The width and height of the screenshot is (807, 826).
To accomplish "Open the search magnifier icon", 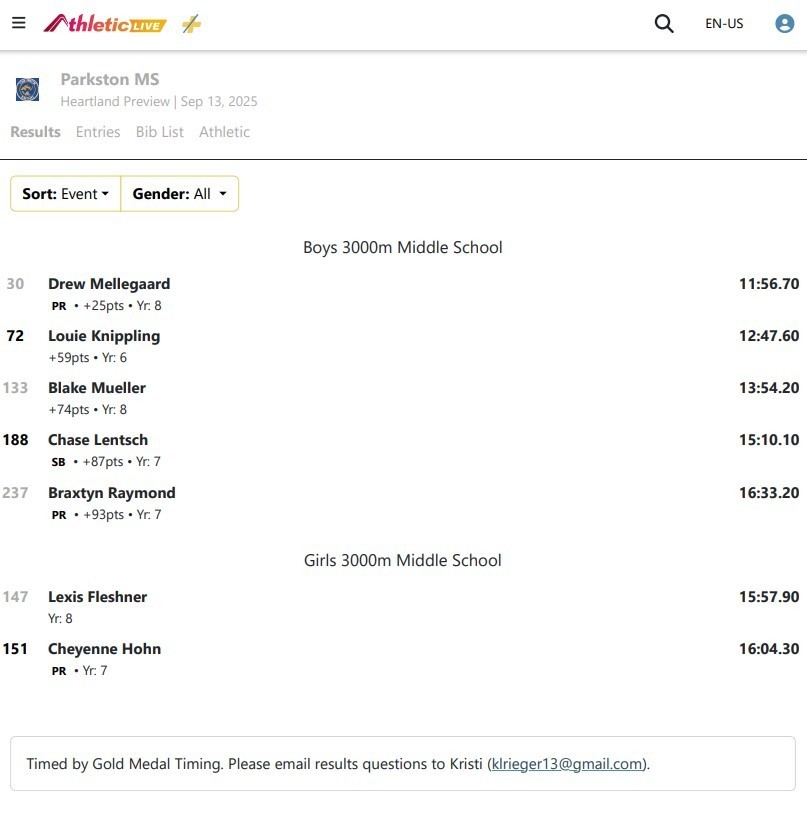I will pos(664,24).
